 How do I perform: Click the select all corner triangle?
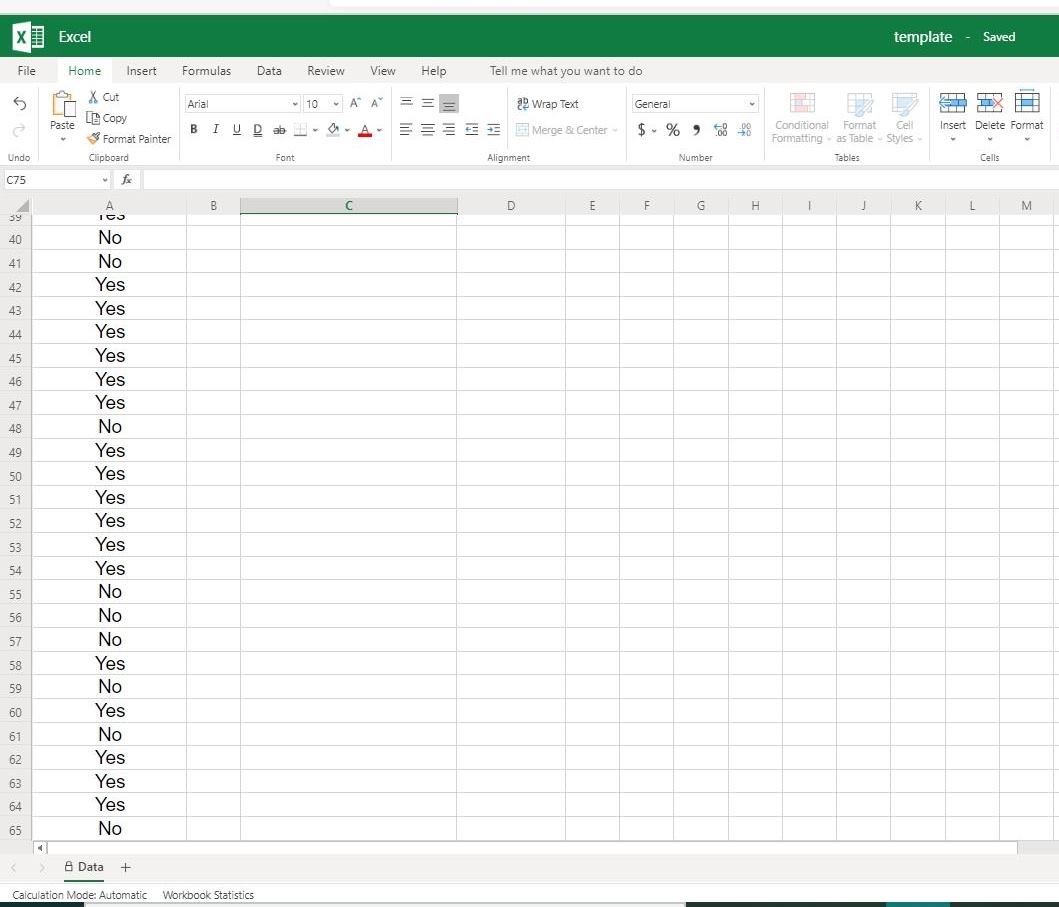tap(22, 206)
